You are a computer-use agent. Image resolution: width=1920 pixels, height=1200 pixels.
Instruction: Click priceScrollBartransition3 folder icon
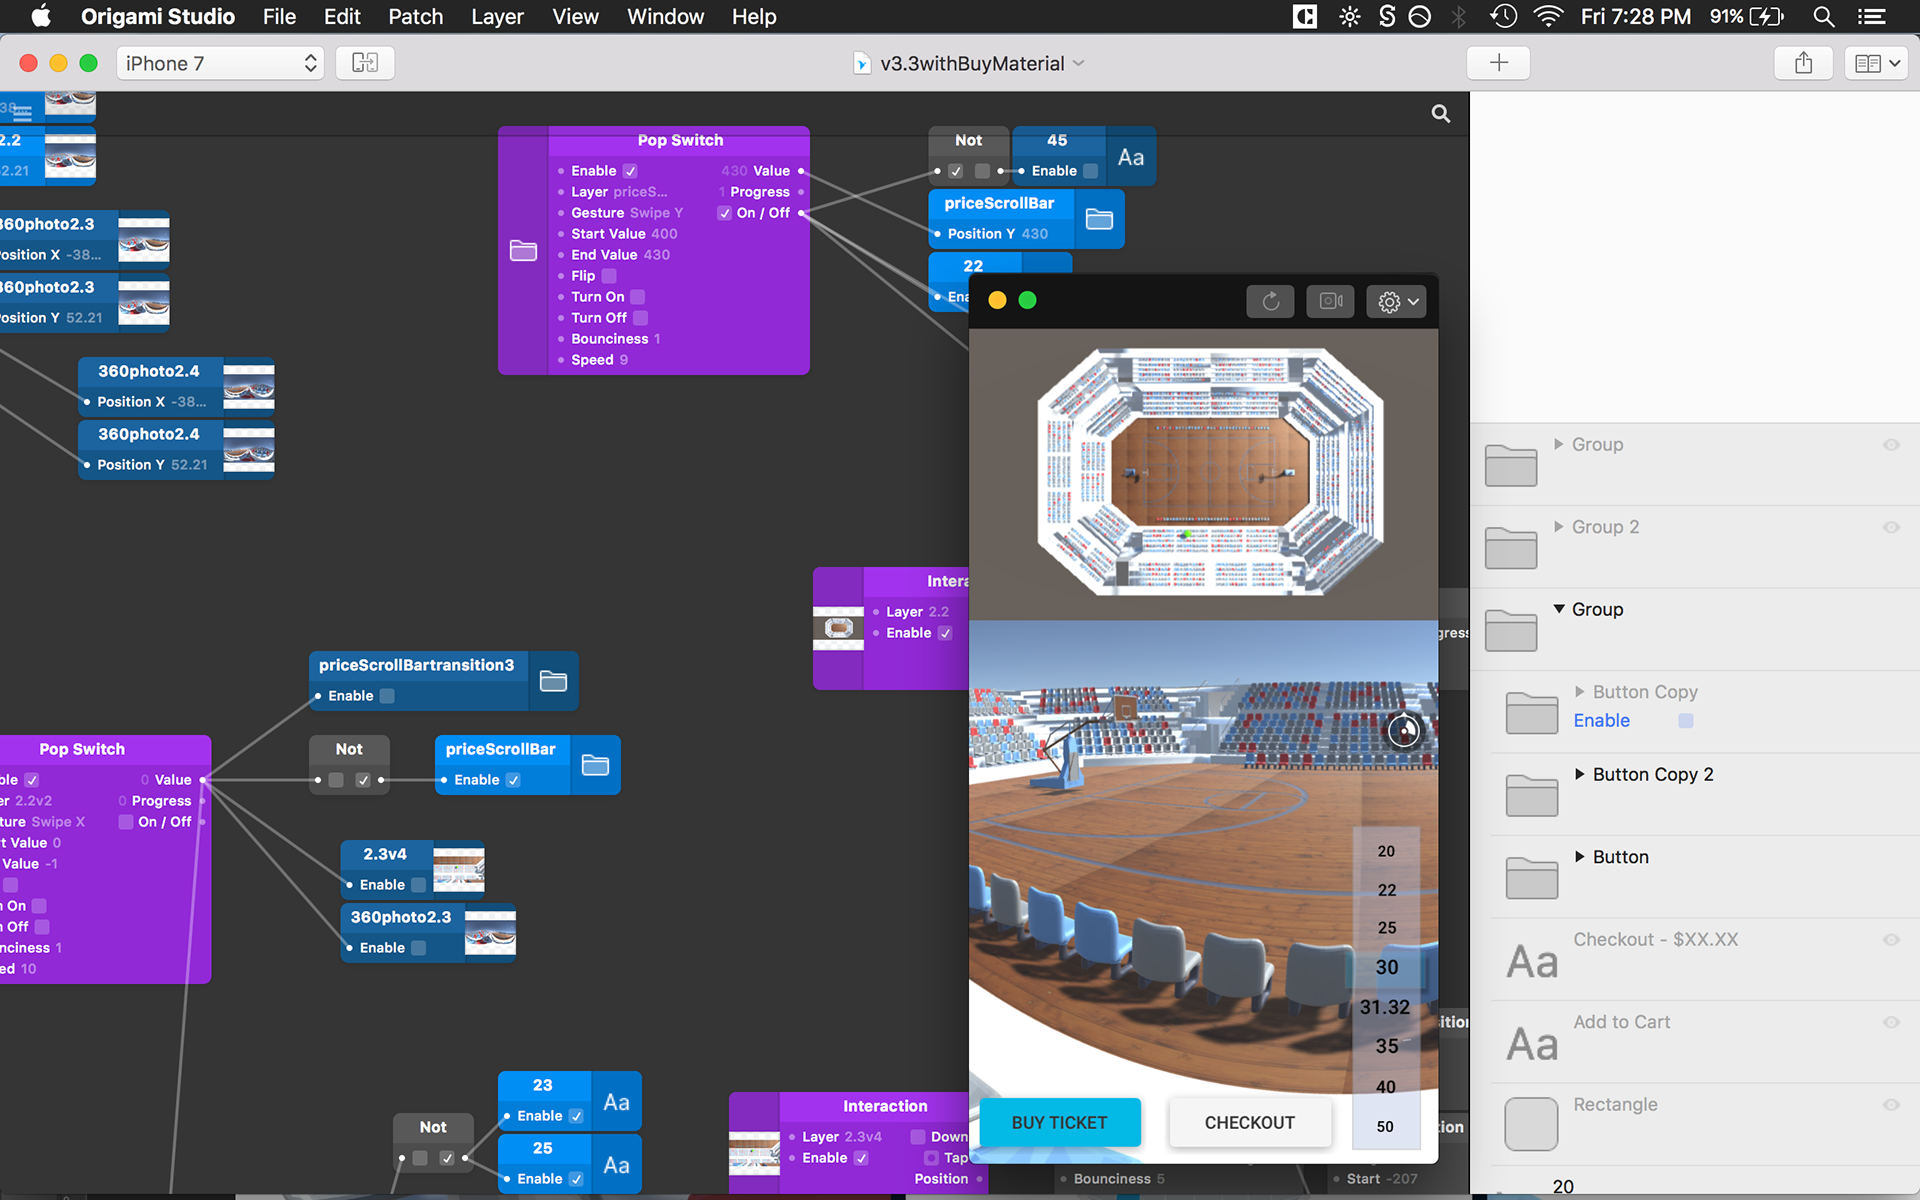[x=553, y=681]
